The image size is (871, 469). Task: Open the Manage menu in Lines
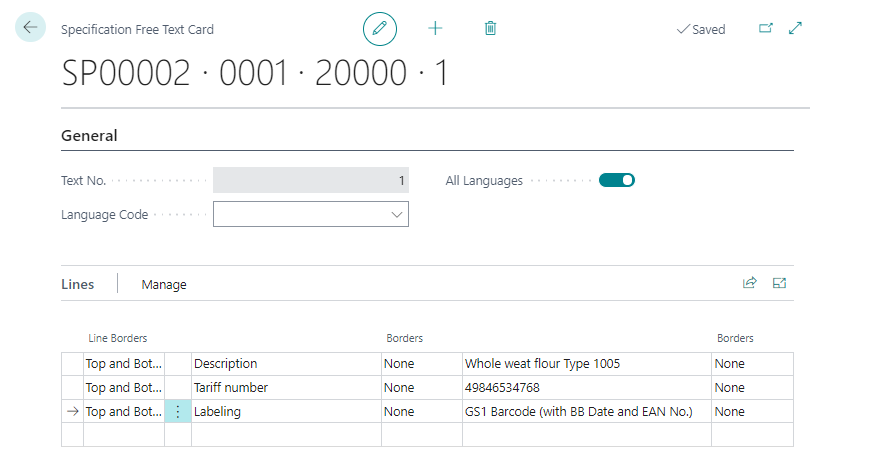pyautogui.click(x=164, y=285)
